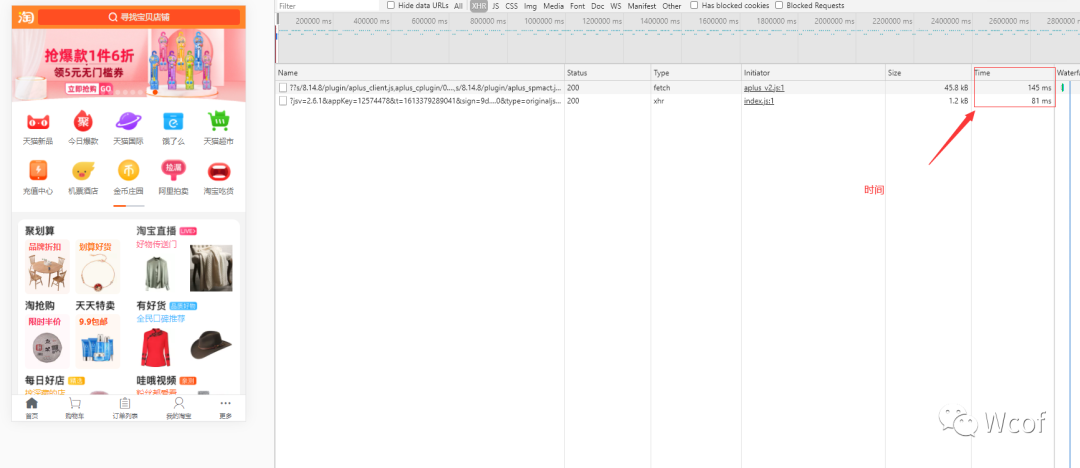Open the 天猫国际 planet icon
The height and width of the screenshot is (468, 1080).
tap(128, 121)
